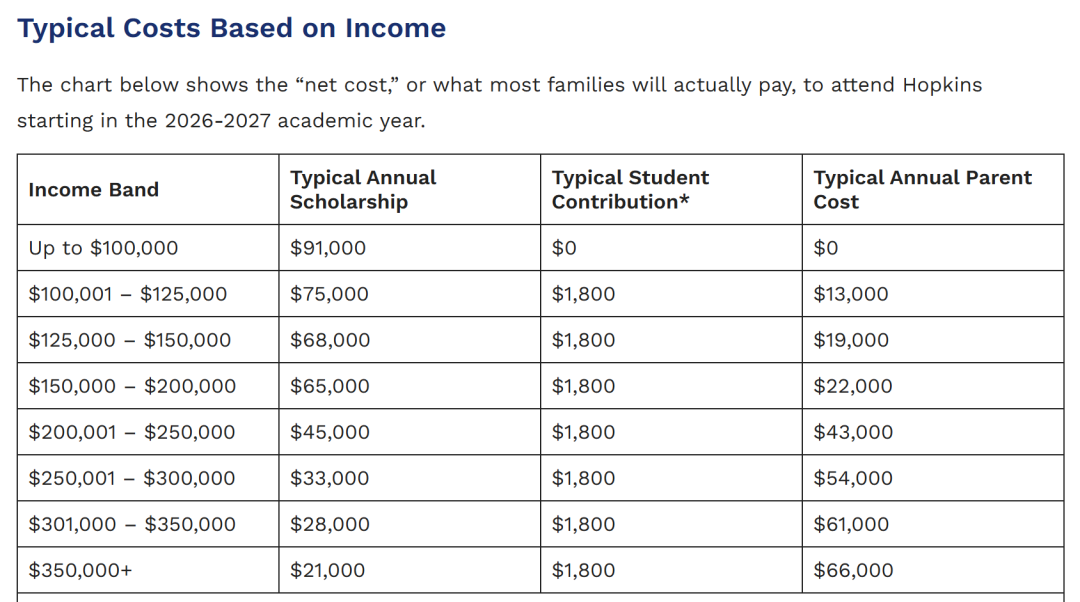This screenshot has width=1080, height=602.
Task: Click the 'Typical Student Contribution*' header
Action: pos(630,190)
